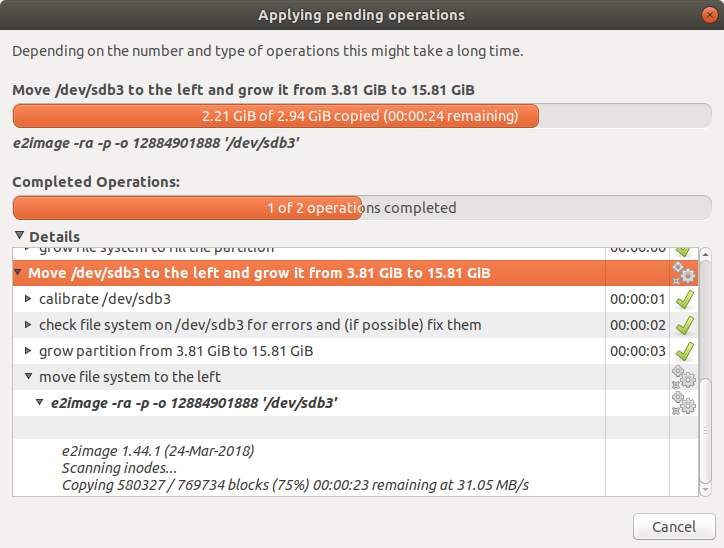Click the gears icon on the highlighted Move row
Image resolution: width=724 pixels, height=548 pixels.
tap(684, 273)
